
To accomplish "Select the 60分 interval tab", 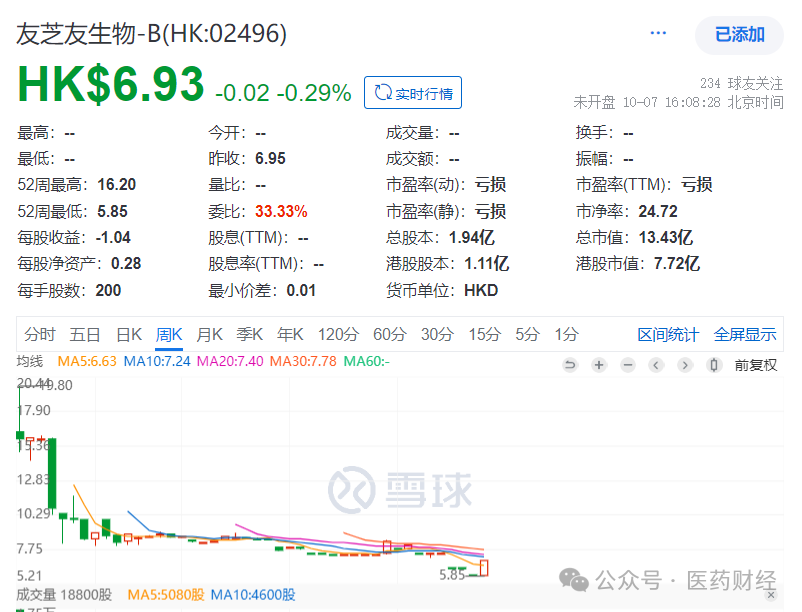I will (389, 334).
